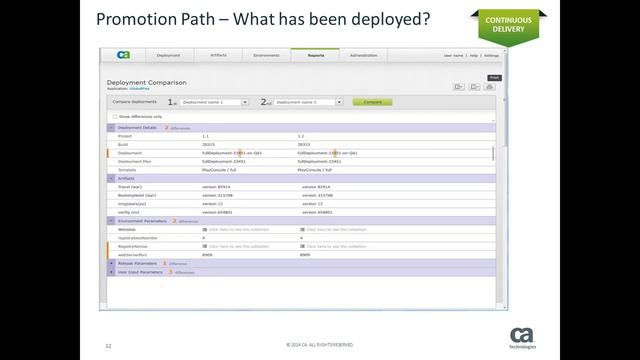
Task: Click the comparison table's inner scrollbar
Action: tap(493, 153)
